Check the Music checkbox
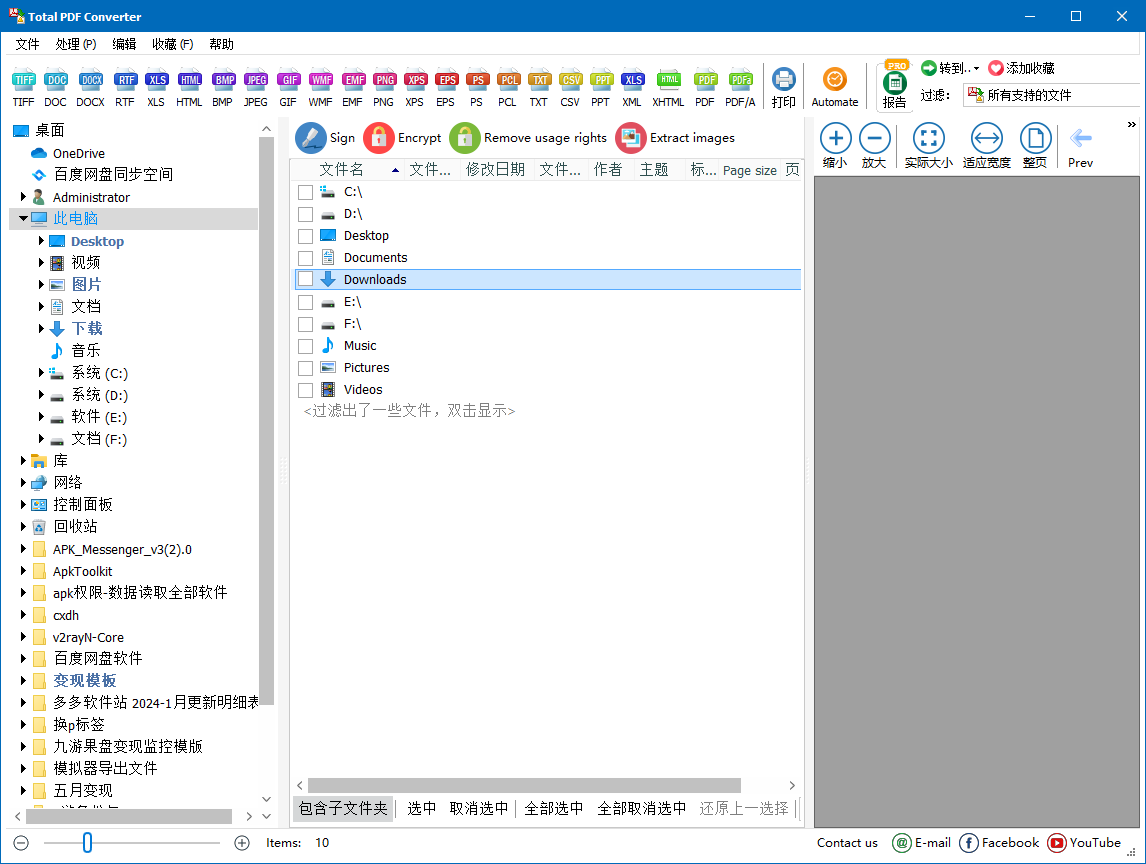The height and width of the screenshot is (864, 1146). pos(306,345)
